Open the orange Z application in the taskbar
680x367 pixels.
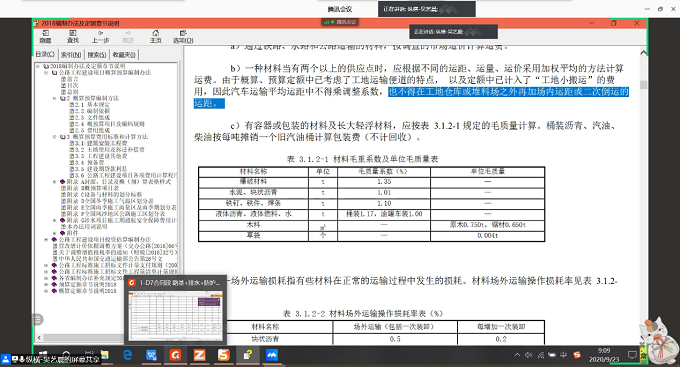tap(199, 355)
